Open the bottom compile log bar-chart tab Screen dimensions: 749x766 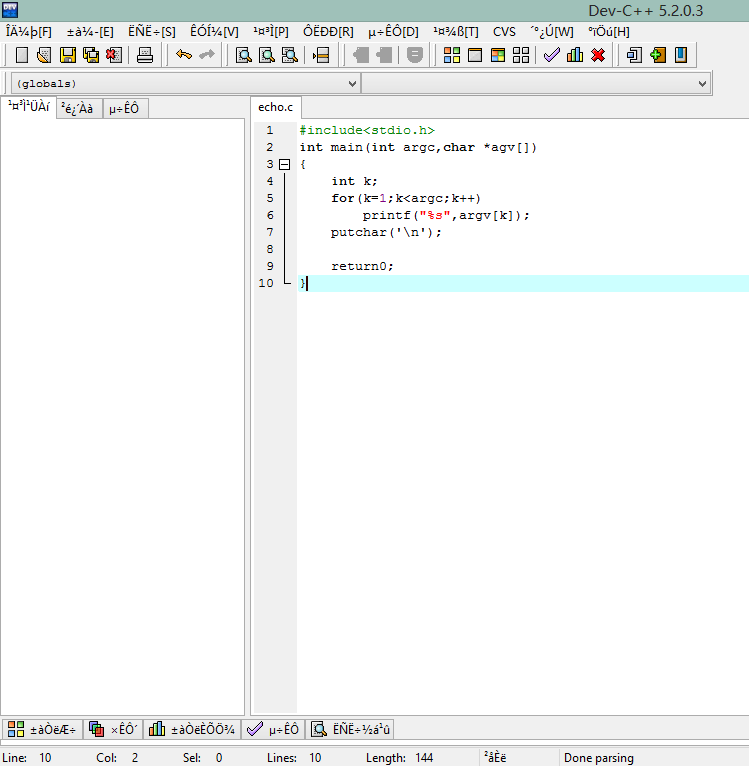pyautogui.click(x=192, y=729)
